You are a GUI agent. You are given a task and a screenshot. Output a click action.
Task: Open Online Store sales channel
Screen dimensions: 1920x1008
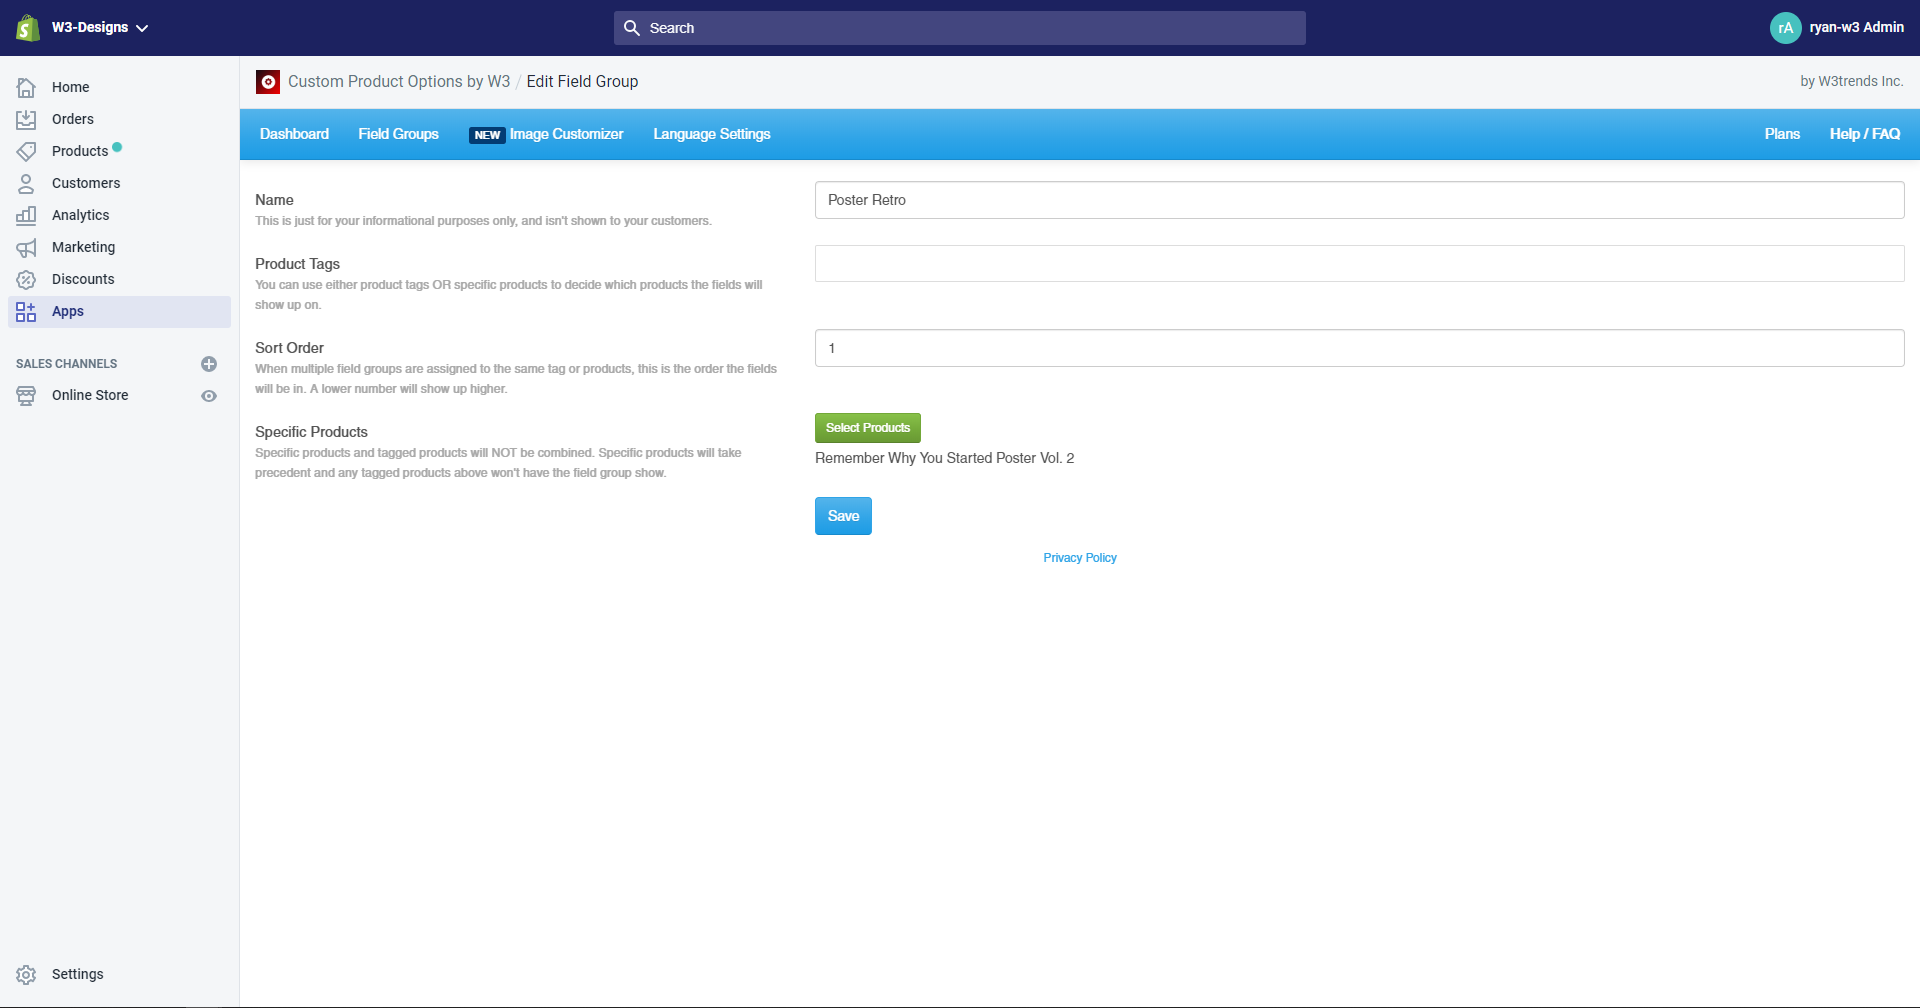[90, 395]
